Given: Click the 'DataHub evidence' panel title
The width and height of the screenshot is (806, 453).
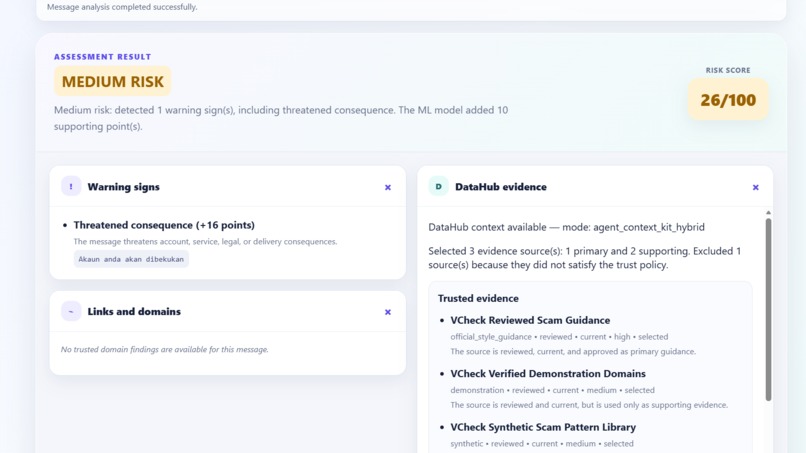Looking at the screenshot, I should tap(501, 187).
